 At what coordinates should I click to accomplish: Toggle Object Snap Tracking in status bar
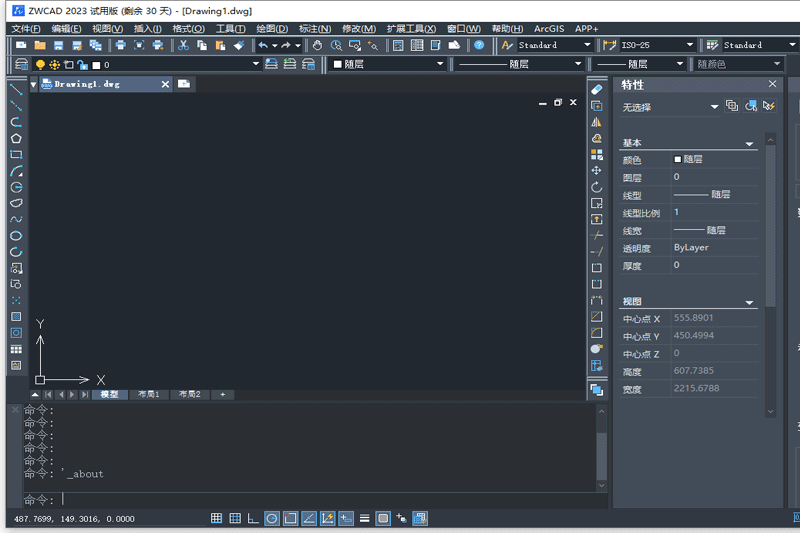[309, 519]
